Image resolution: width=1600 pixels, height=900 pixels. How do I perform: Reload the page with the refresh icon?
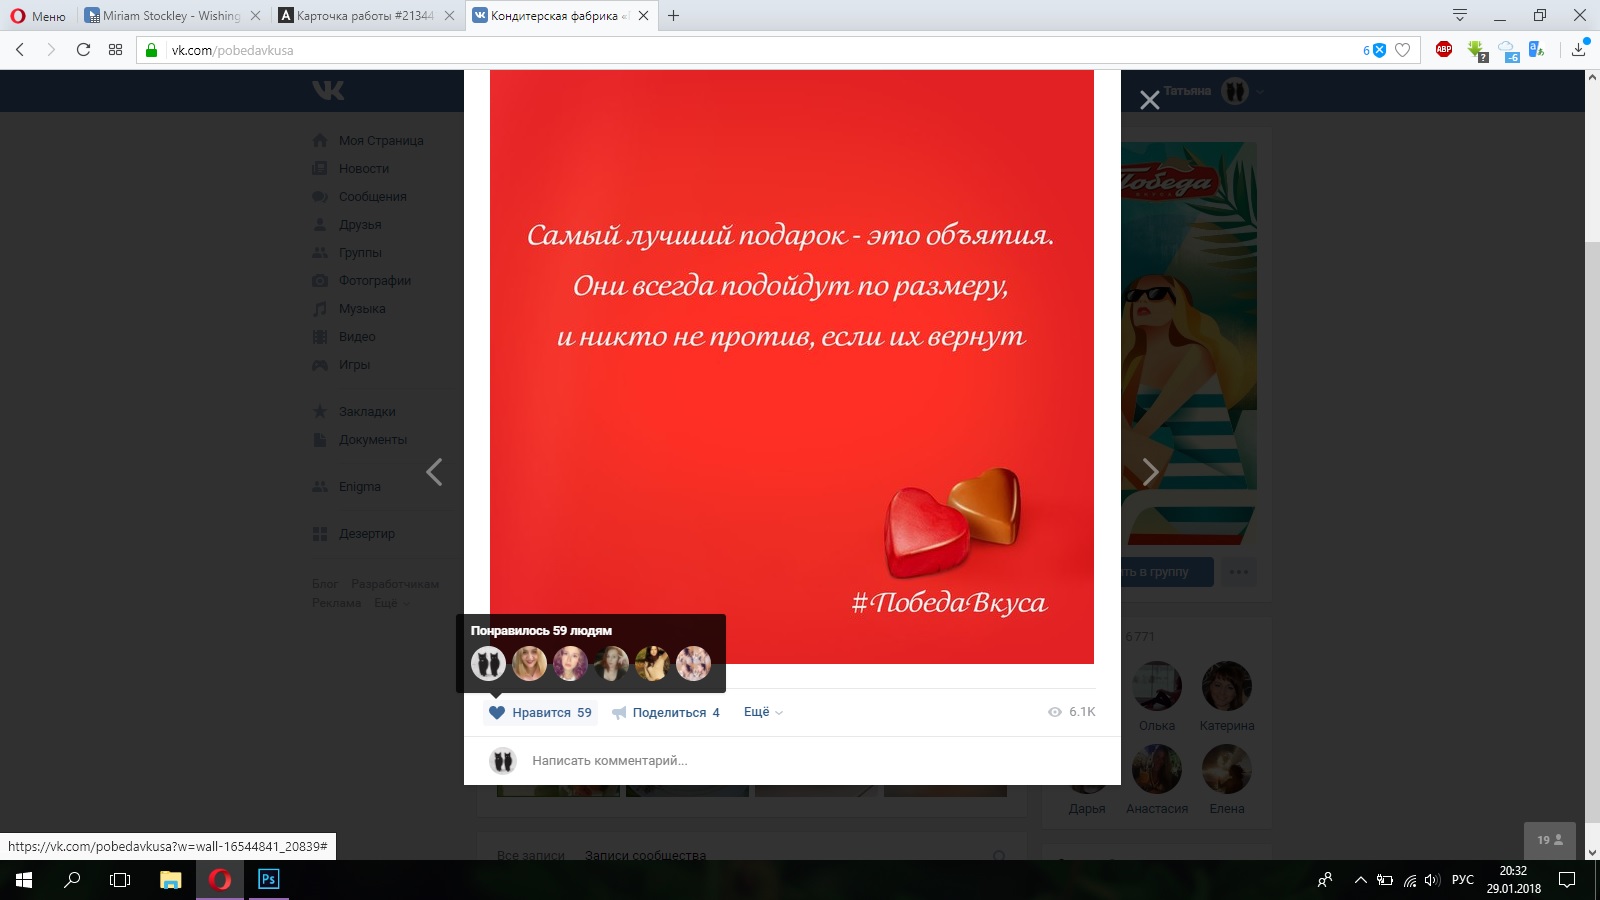point(83,50)
